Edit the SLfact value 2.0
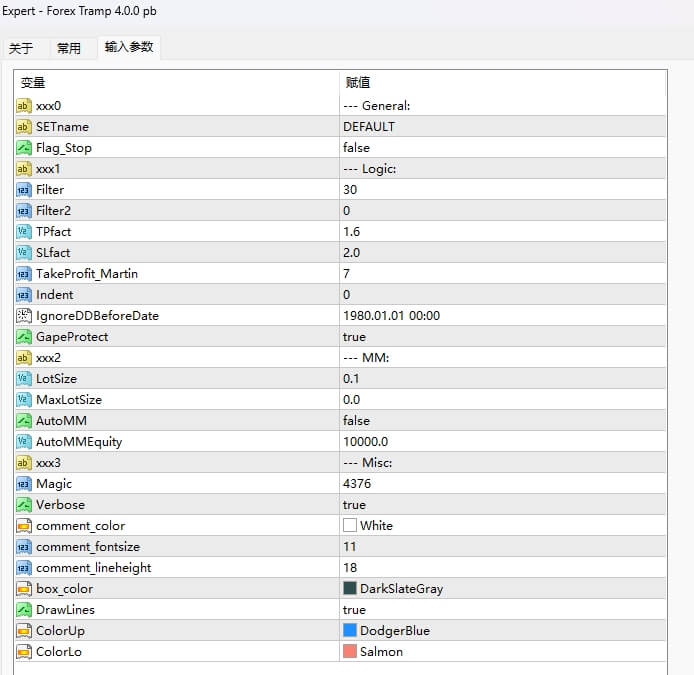 click(x=502, y=253)
